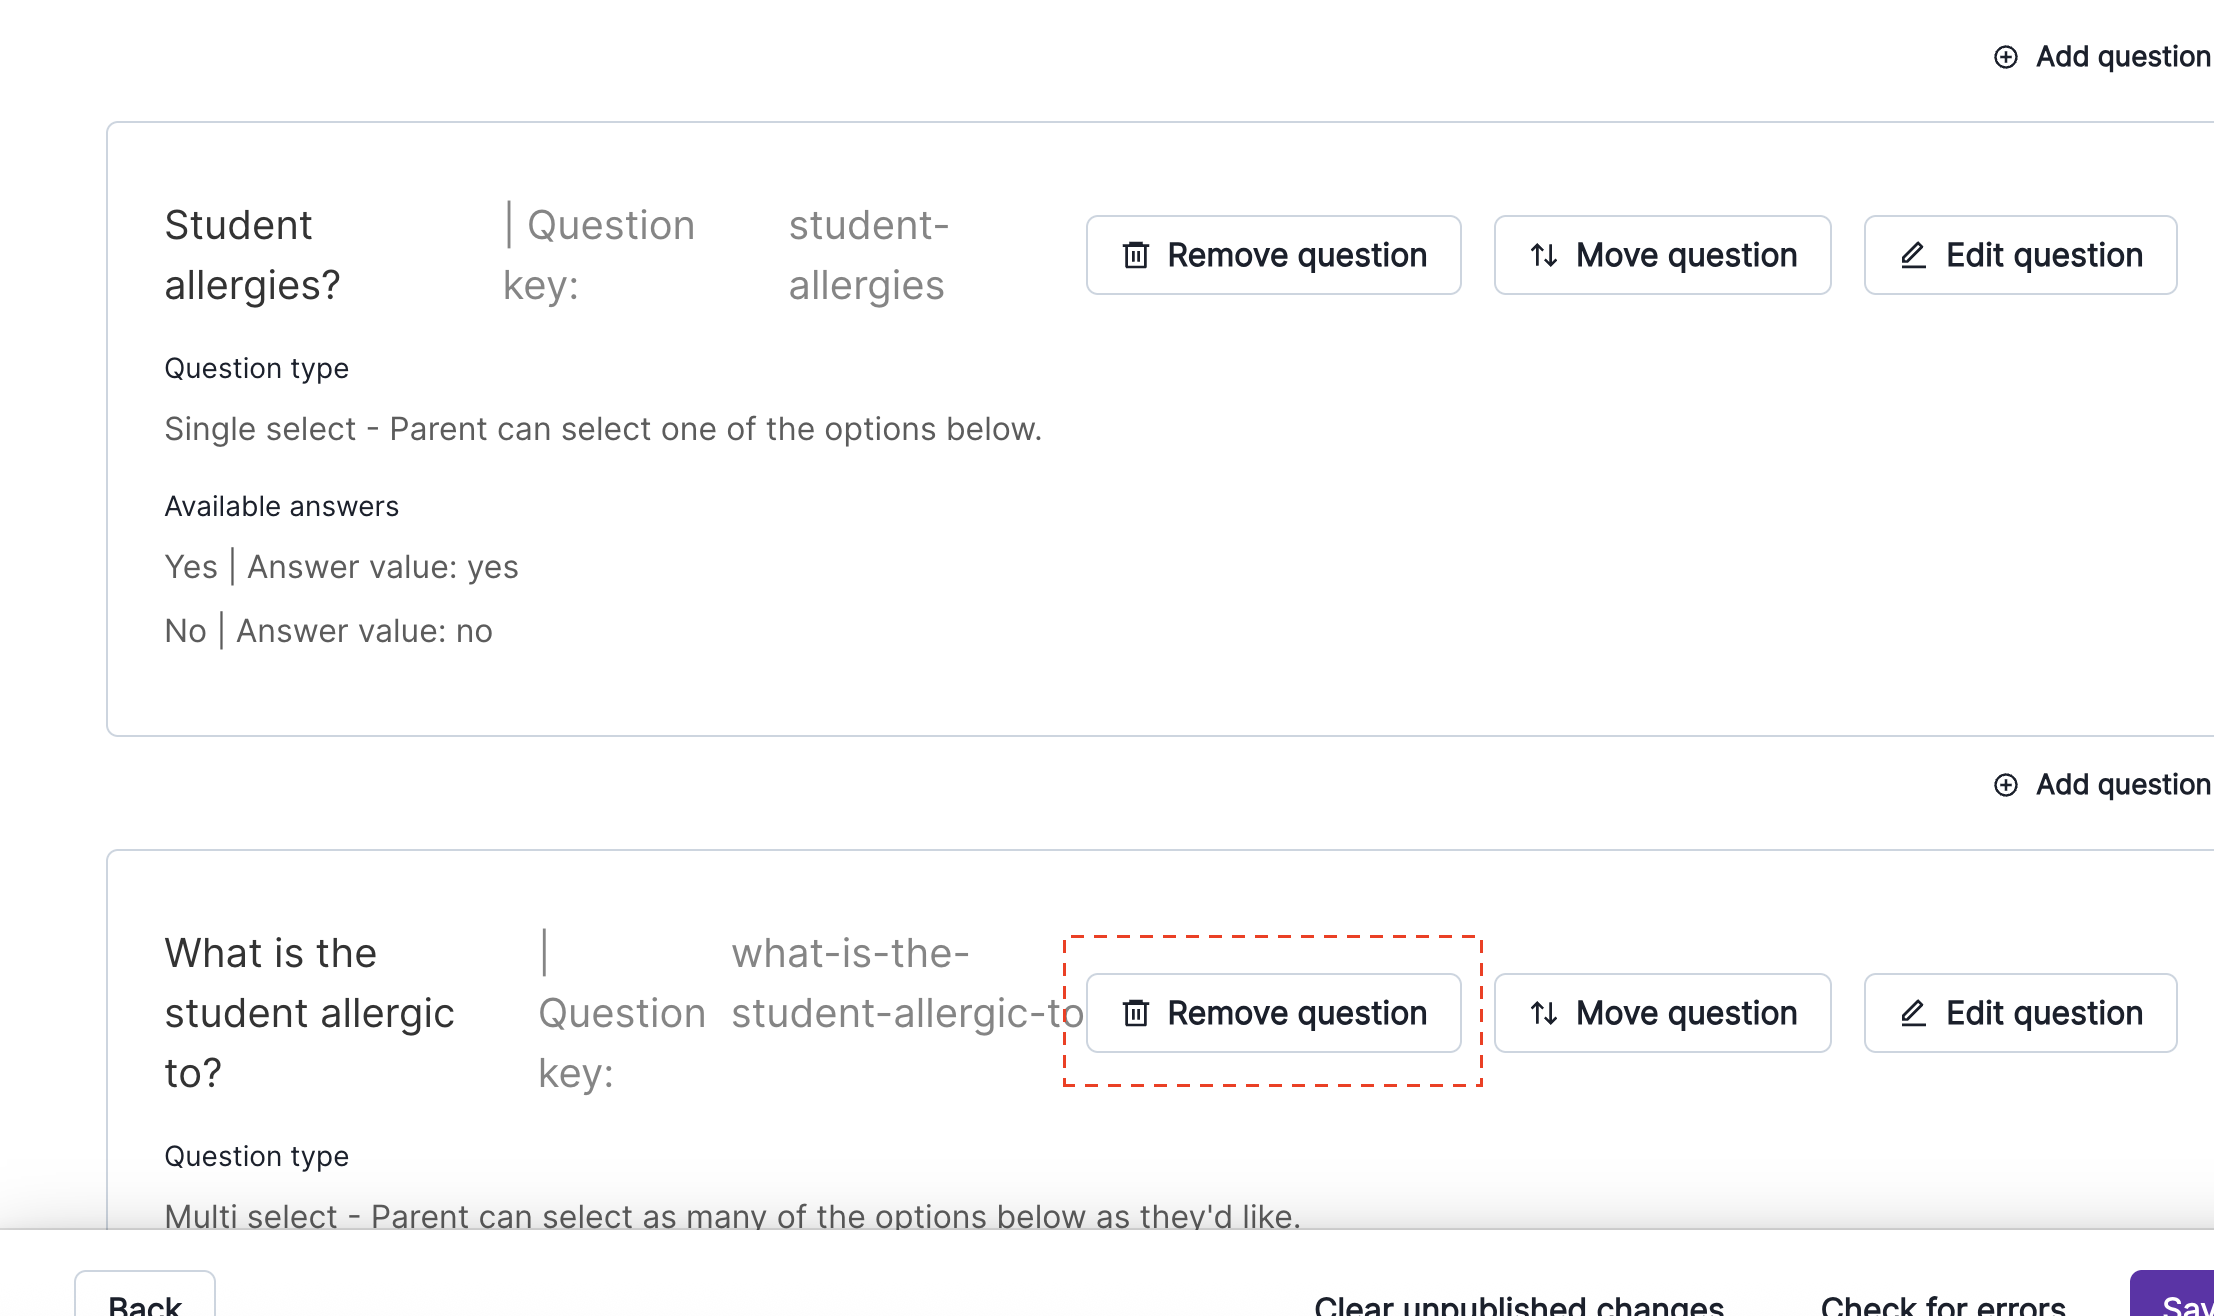Select 'What is the student allergic to?' title
2214x1316 pixels.
point(309,1013)
